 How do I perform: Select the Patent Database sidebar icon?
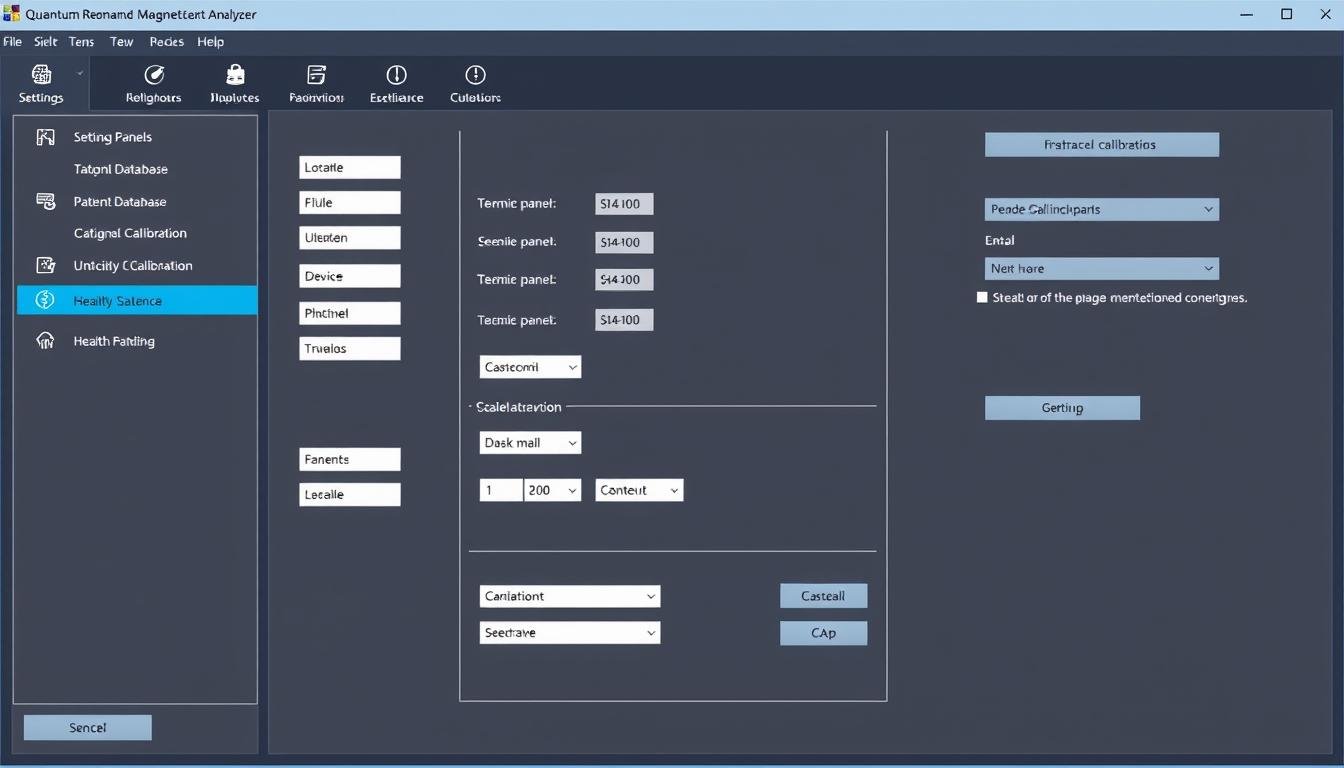[45, 201]
